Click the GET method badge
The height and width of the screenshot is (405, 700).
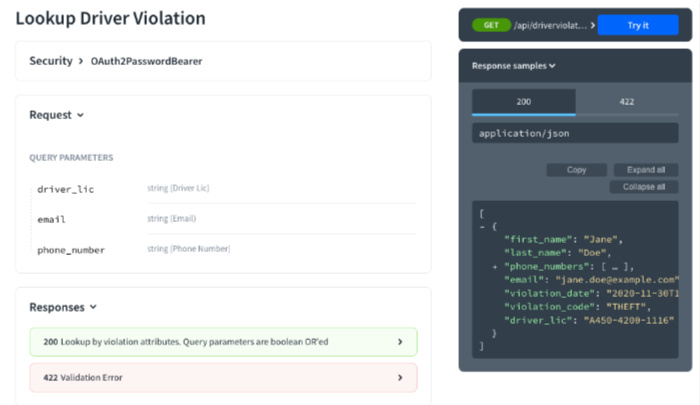[x=490, y=25]
